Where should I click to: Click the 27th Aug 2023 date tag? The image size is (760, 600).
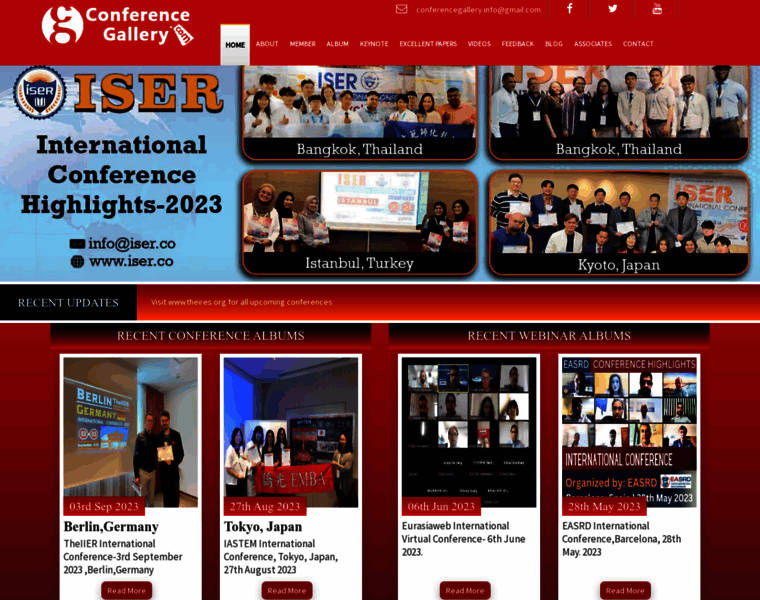(x=265, y=506)
